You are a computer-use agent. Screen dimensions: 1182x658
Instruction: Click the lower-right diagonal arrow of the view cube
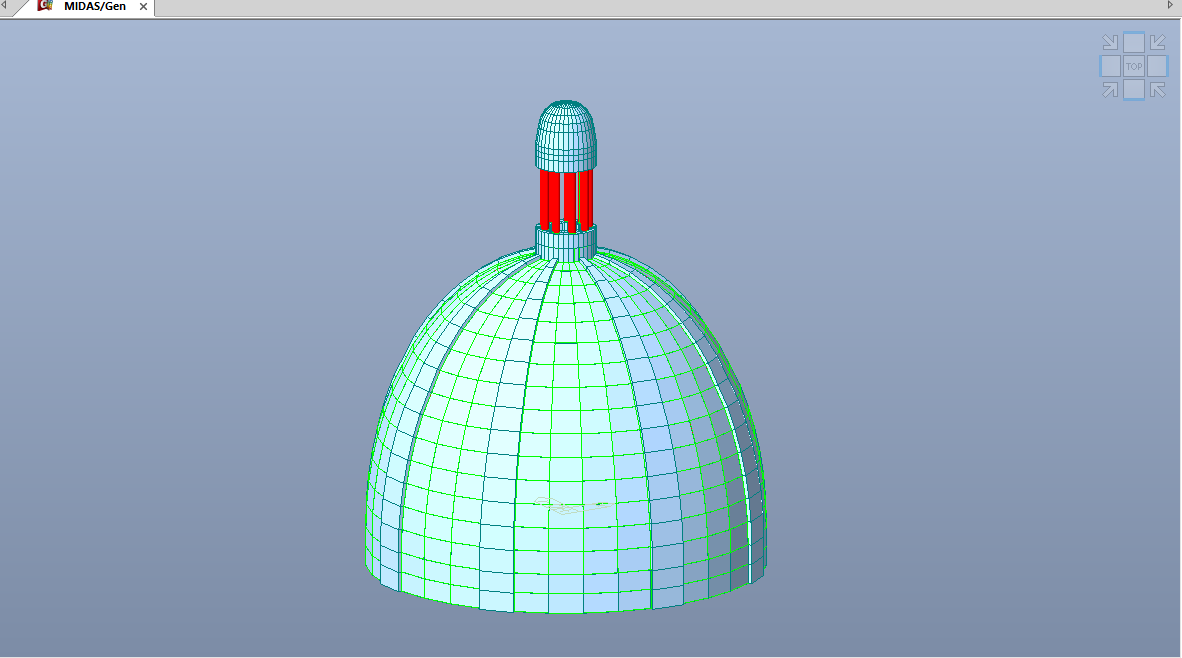(1158, 90)
